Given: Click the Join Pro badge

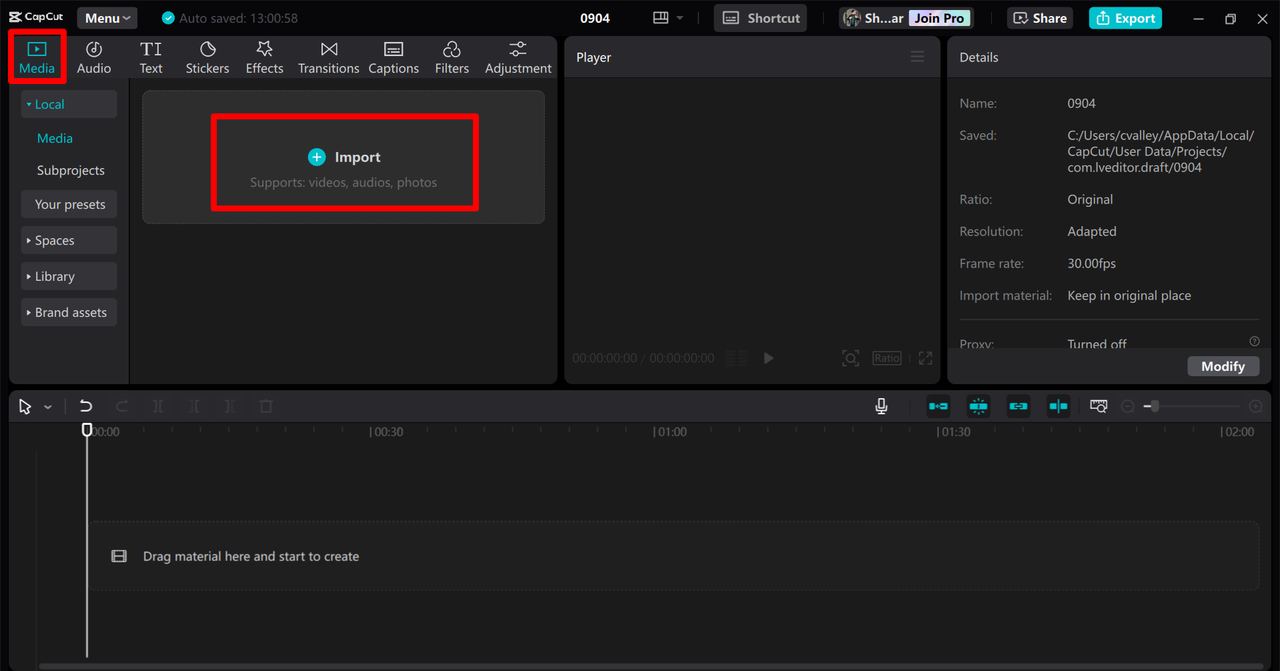Looking at the screenshot, I should [939, 18].
